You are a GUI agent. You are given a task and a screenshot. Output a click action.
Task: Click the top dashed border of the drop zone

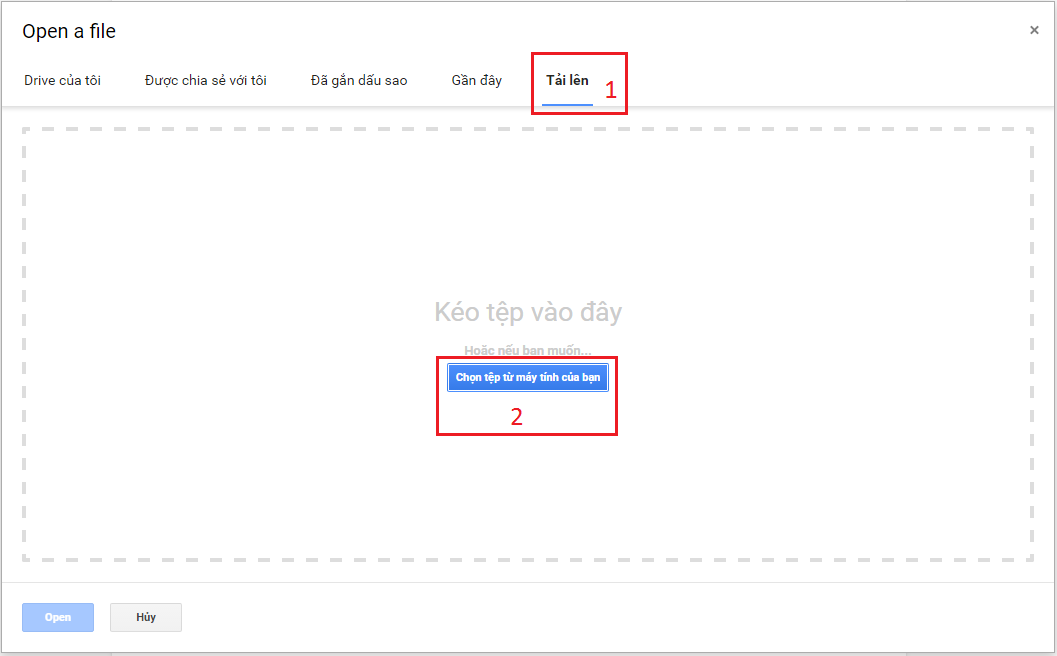528,129
